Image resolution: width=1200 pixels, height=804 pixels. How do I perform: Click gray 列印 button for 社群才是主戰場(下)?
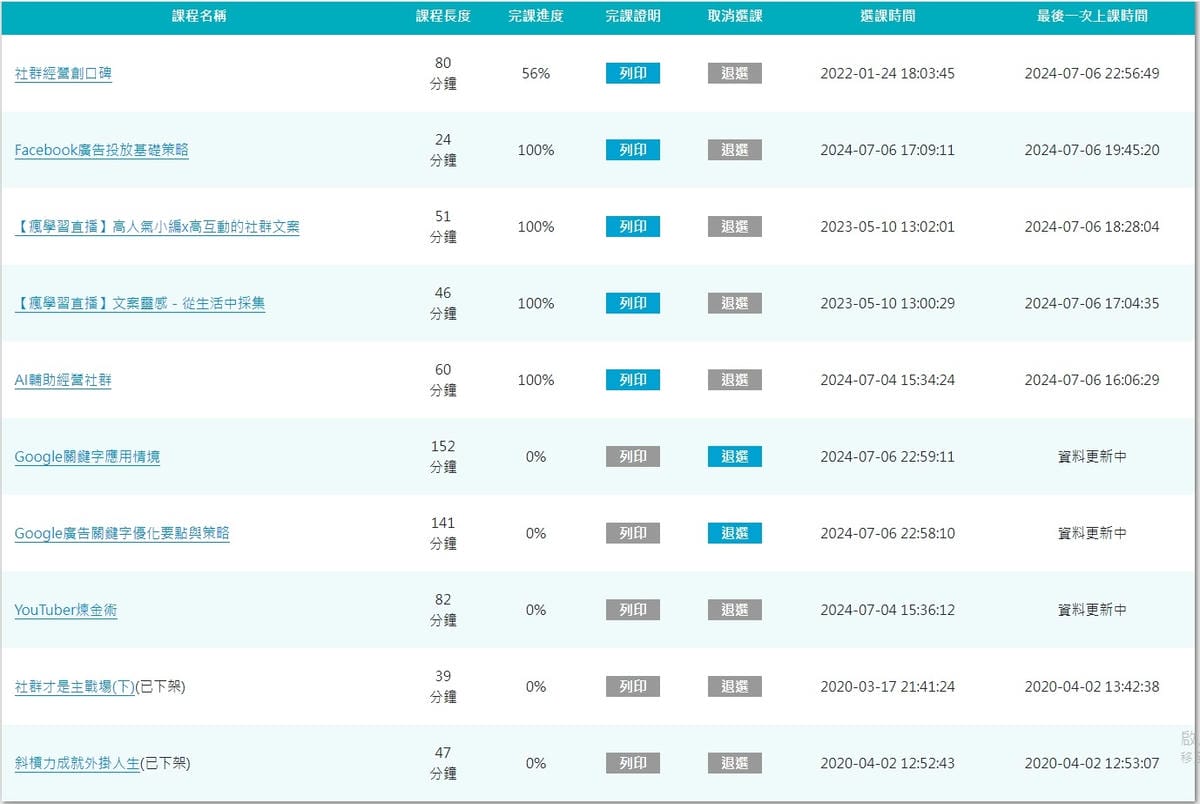[633, 687]
